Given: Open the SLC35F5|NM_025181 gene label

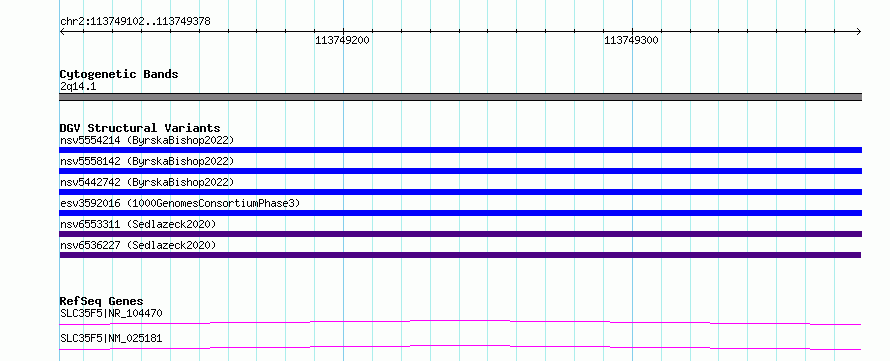Looking at the screenshot, I should pos(111,339).
